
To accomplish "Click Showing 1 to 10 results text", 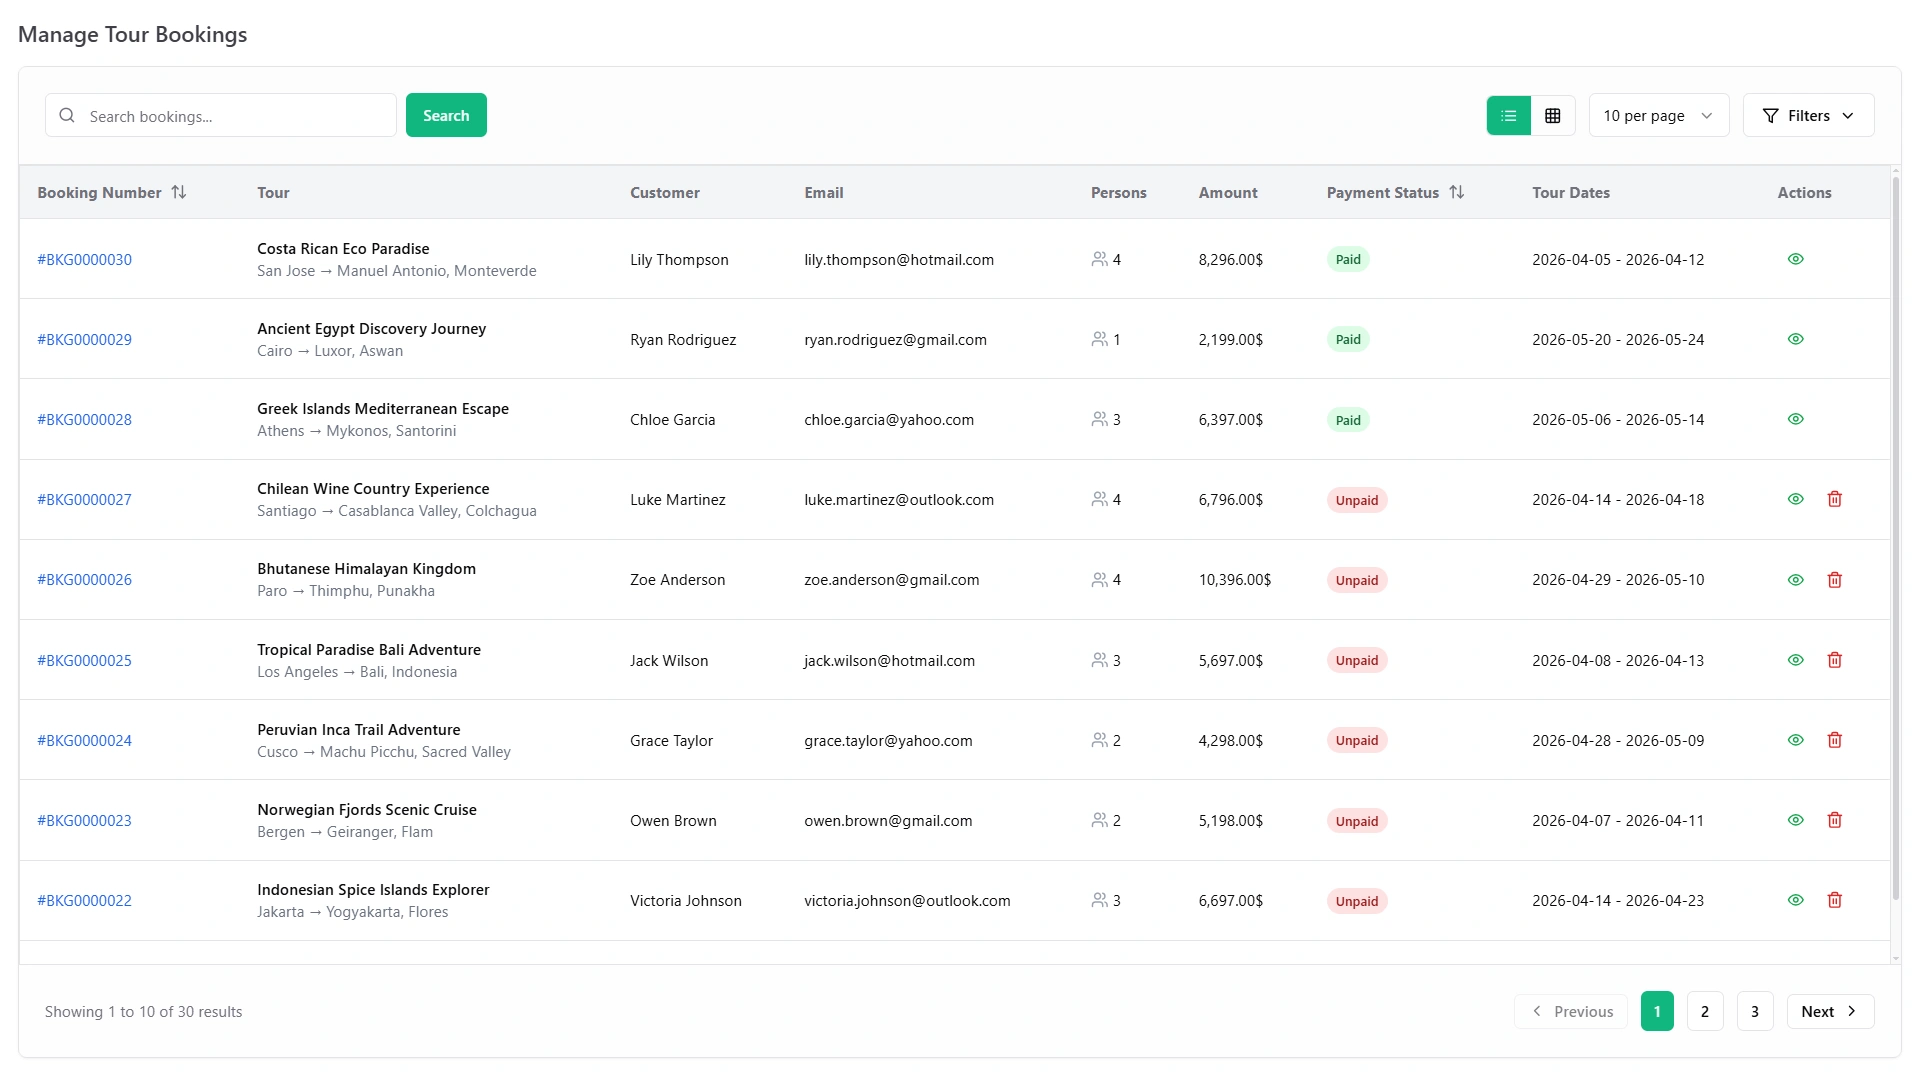I will tap(143, 1011).
